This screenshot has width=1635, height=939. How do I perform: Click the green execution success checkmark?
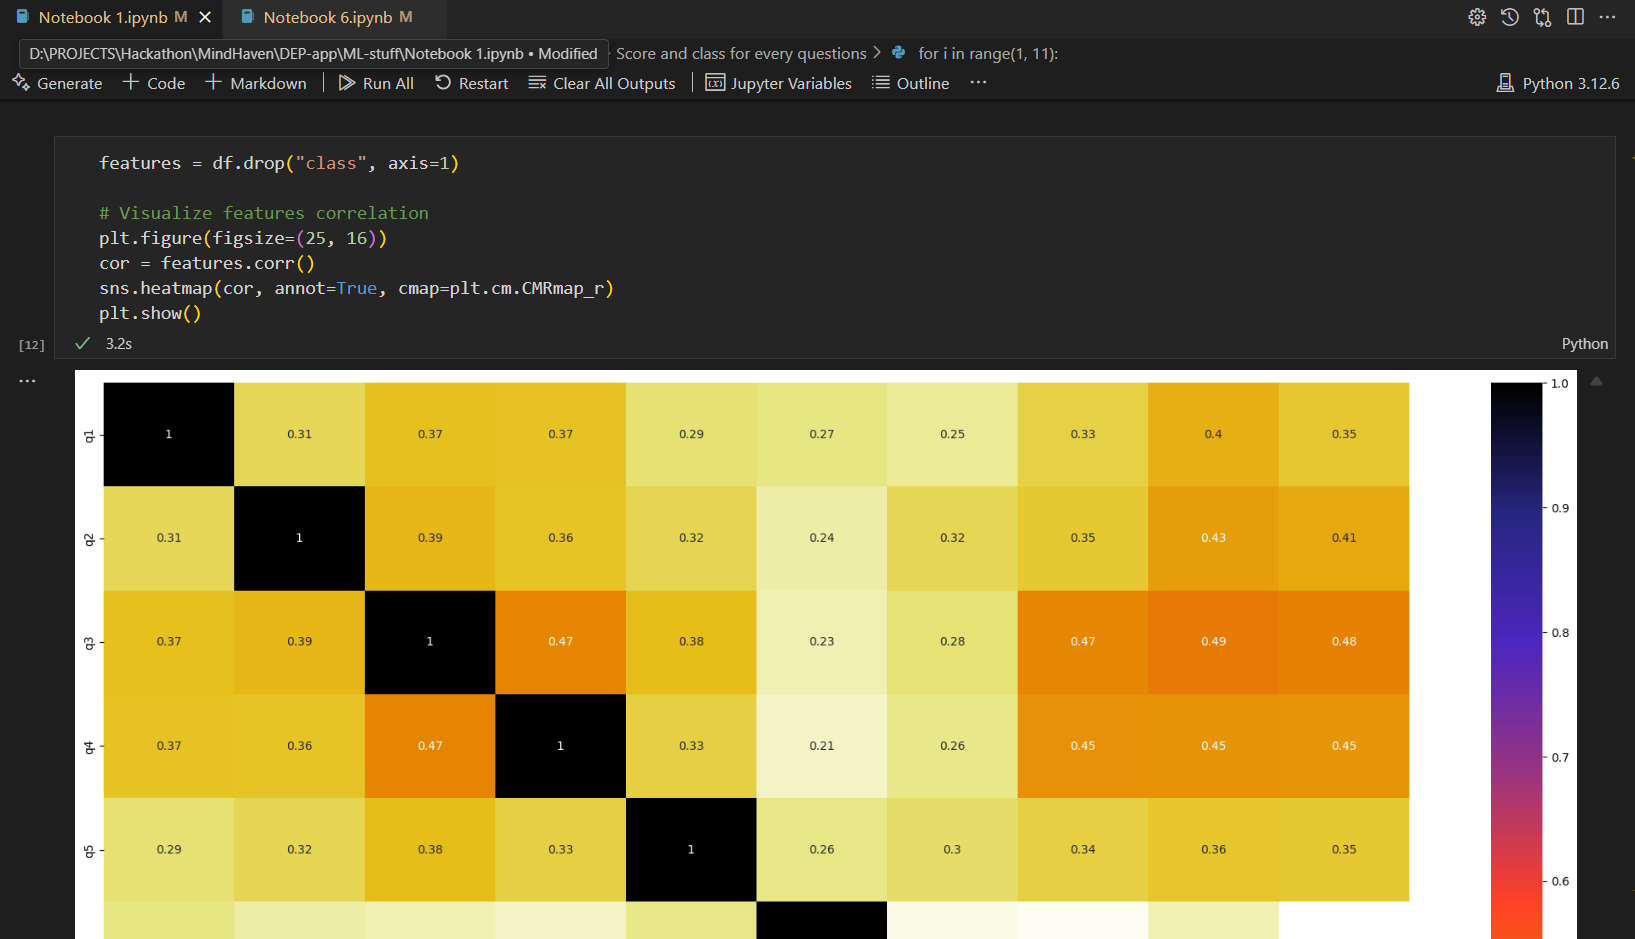(x=83, y=343)
